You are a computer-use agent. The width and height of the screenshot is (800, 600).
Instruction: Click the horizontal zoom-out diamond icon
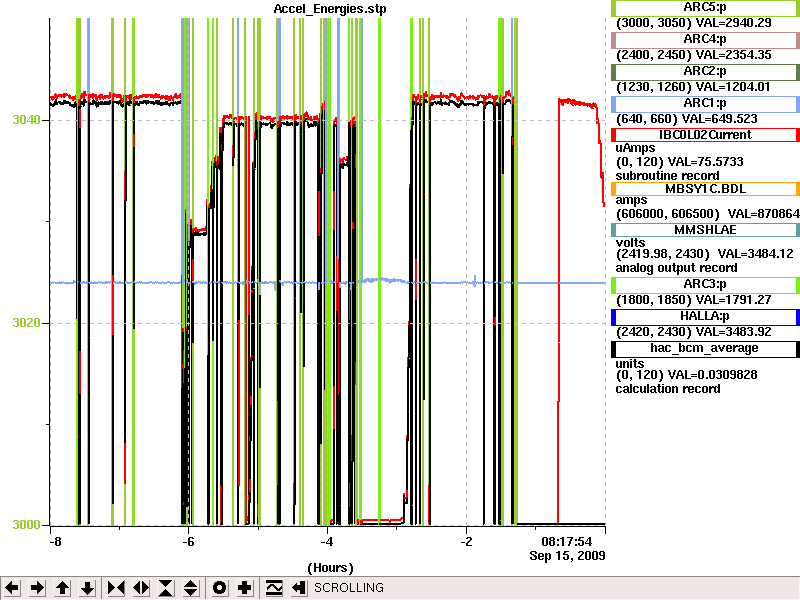pyautogui.click(x=141, y=588)
